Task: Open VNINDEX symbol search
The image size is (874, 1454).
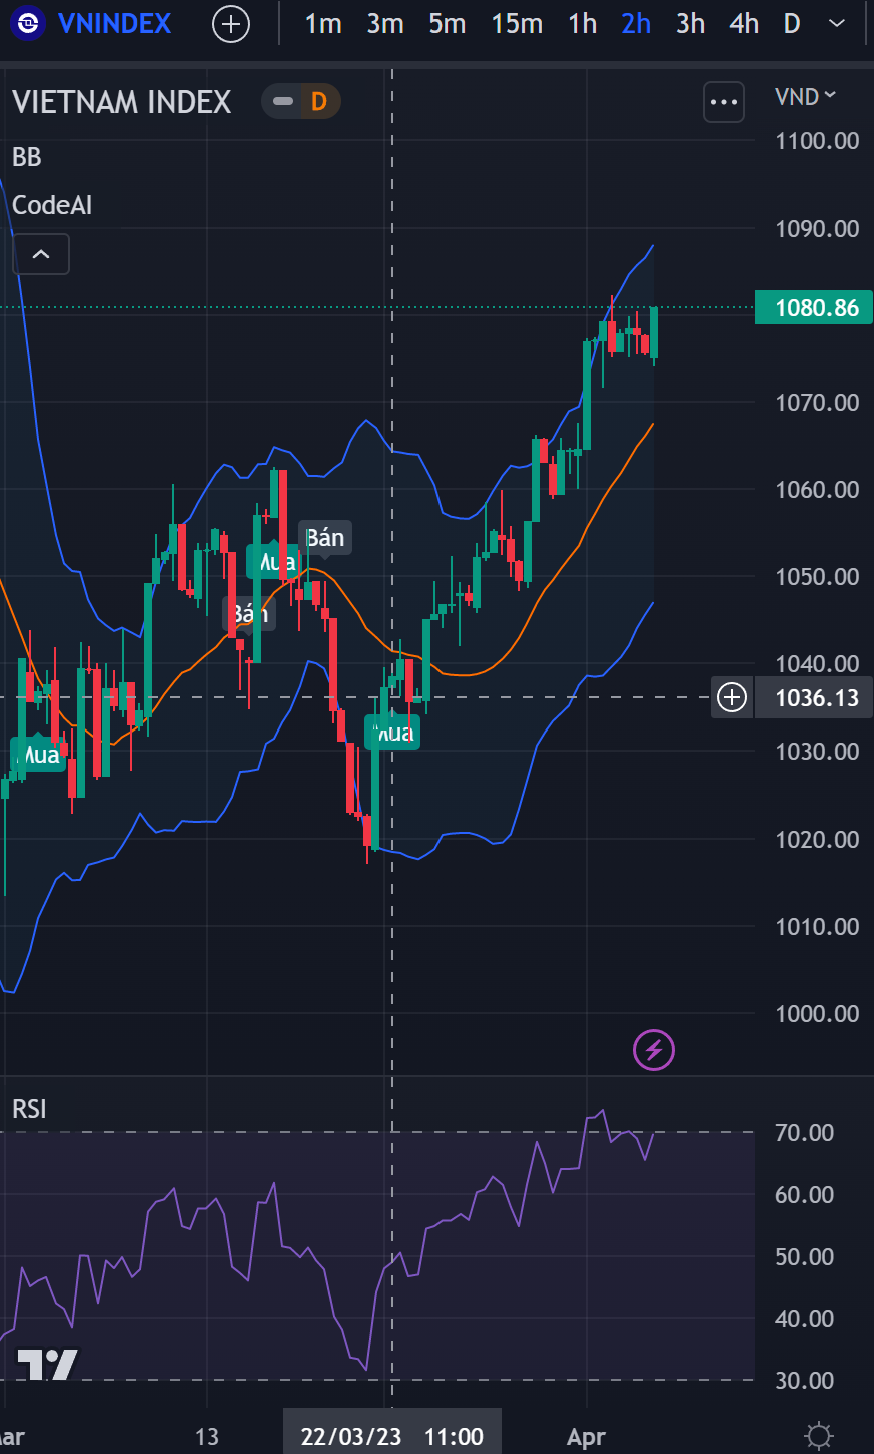Action: [x=114, y=23]
